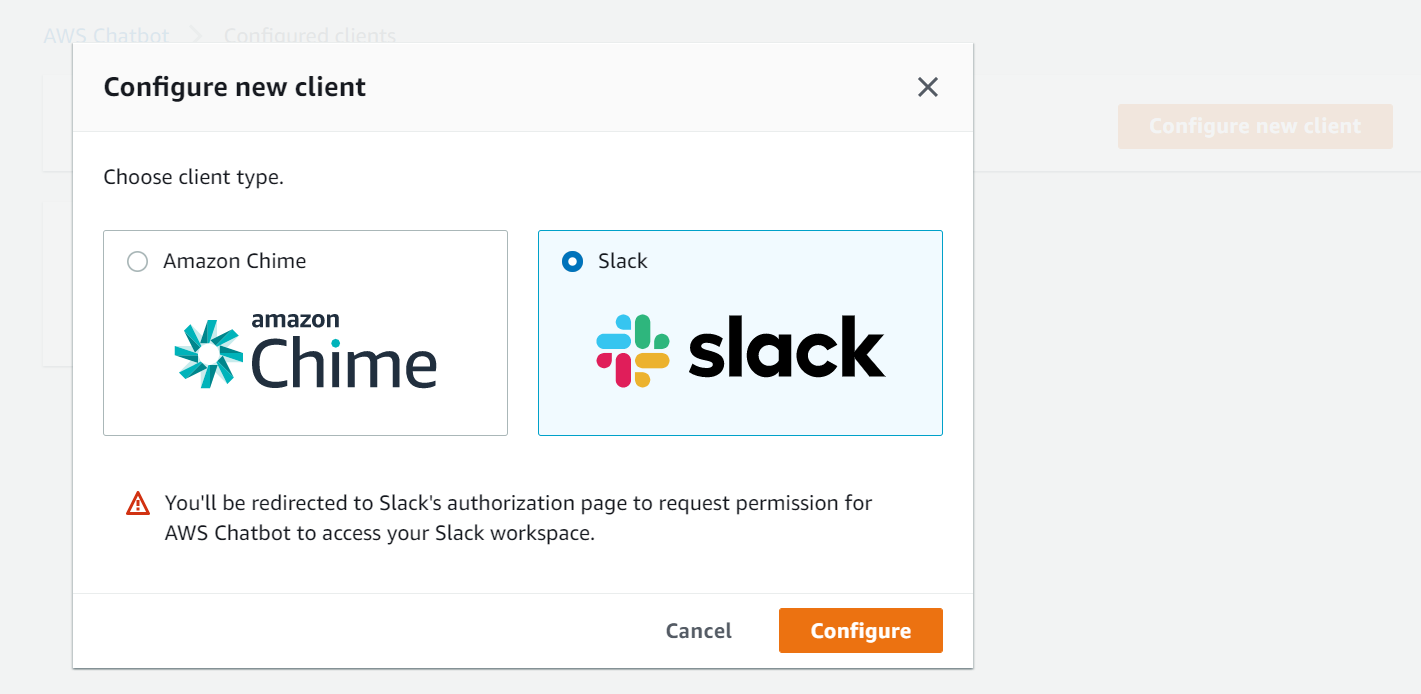Select the Slack radio button
This screenshot has height=694, width=1421.
[x=572, y=262]
